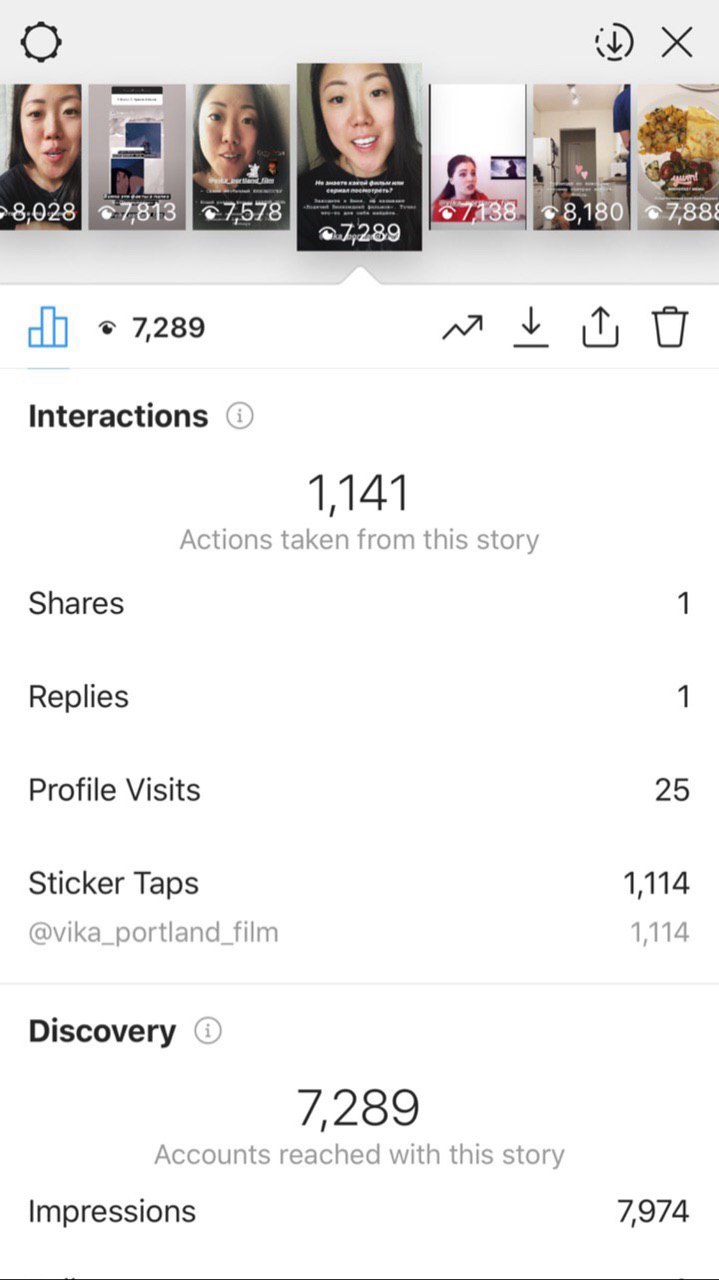Select story thumbnail with 7,138 views
Image resolution: width=719 pixels, height=1280 pixels.
pyautogui.click(x=477, y=157)
